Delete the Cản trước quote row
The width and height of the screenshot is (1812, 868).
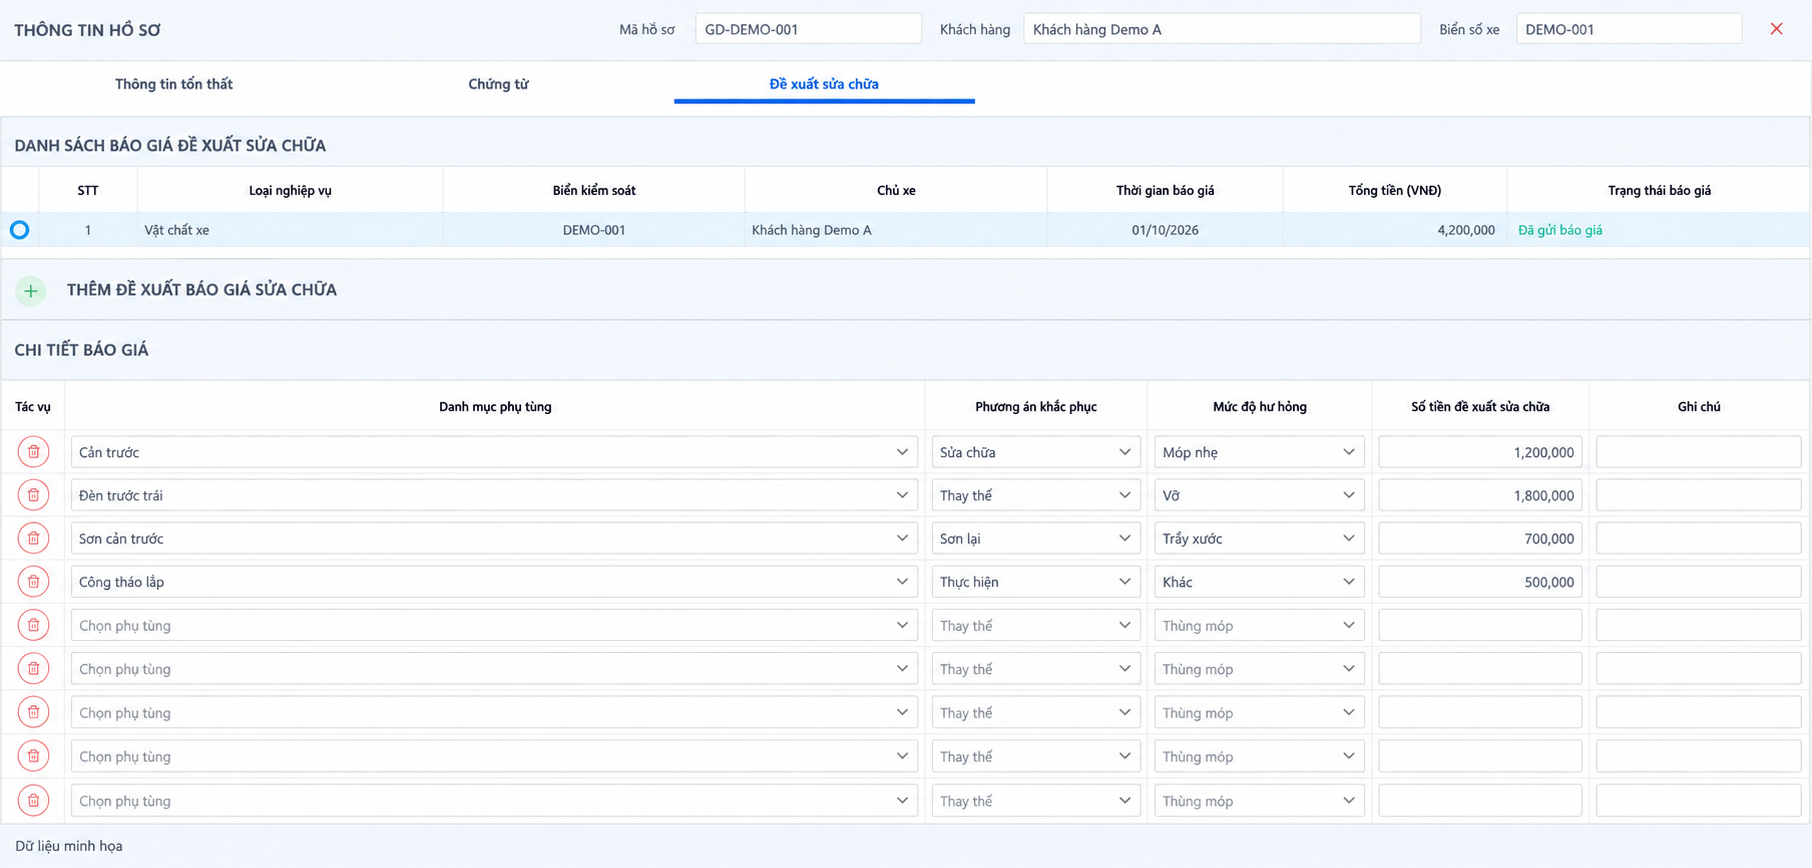pyautogui.click(x=33, y=452)
